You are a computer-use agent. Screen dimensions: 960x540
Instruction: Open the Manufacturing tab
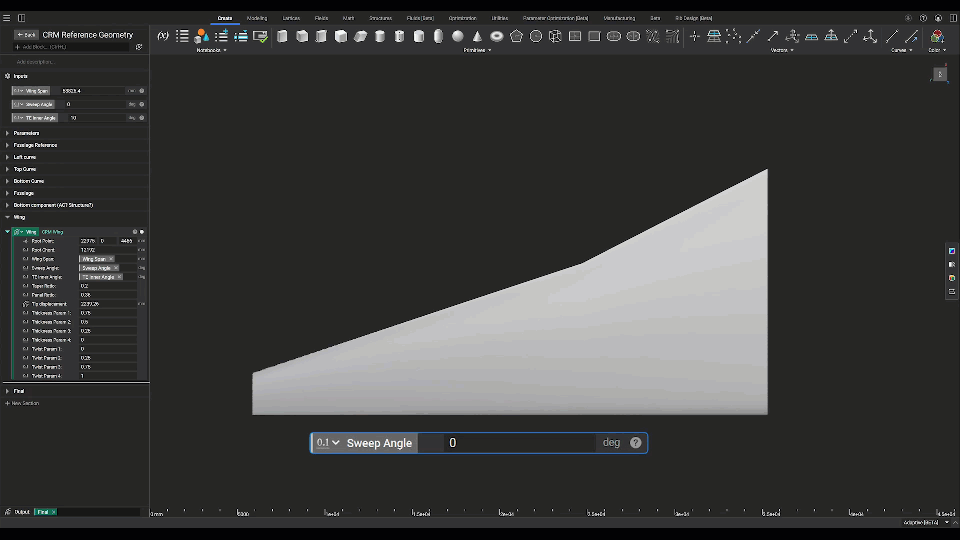(619, 18)
